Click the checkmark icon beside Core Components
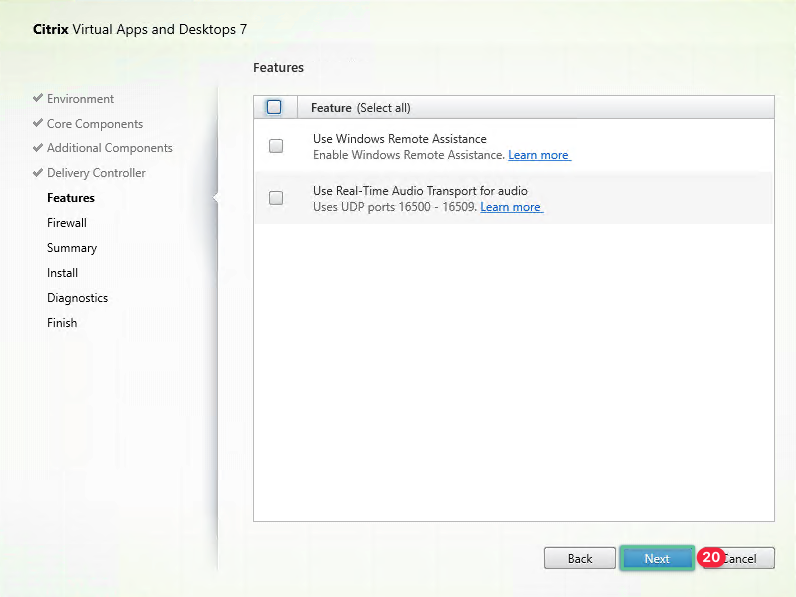Screen dimensions: 796x597 [x=38, y=124]
